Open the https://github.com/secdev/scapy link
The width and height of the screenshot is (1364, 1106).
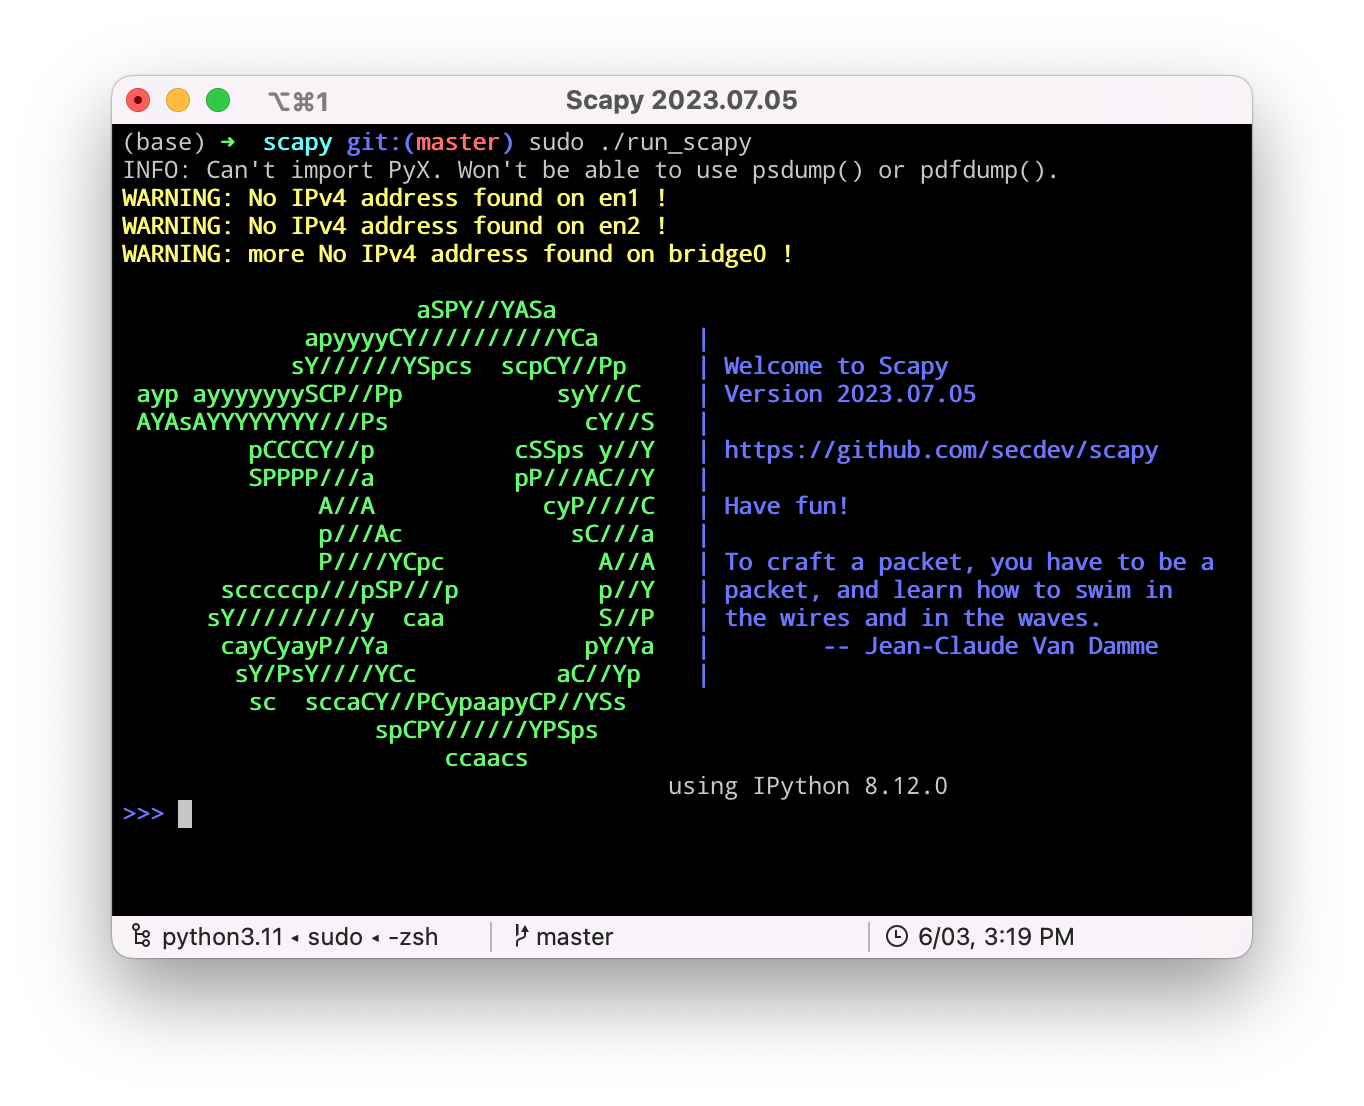(x=940, y=450)
